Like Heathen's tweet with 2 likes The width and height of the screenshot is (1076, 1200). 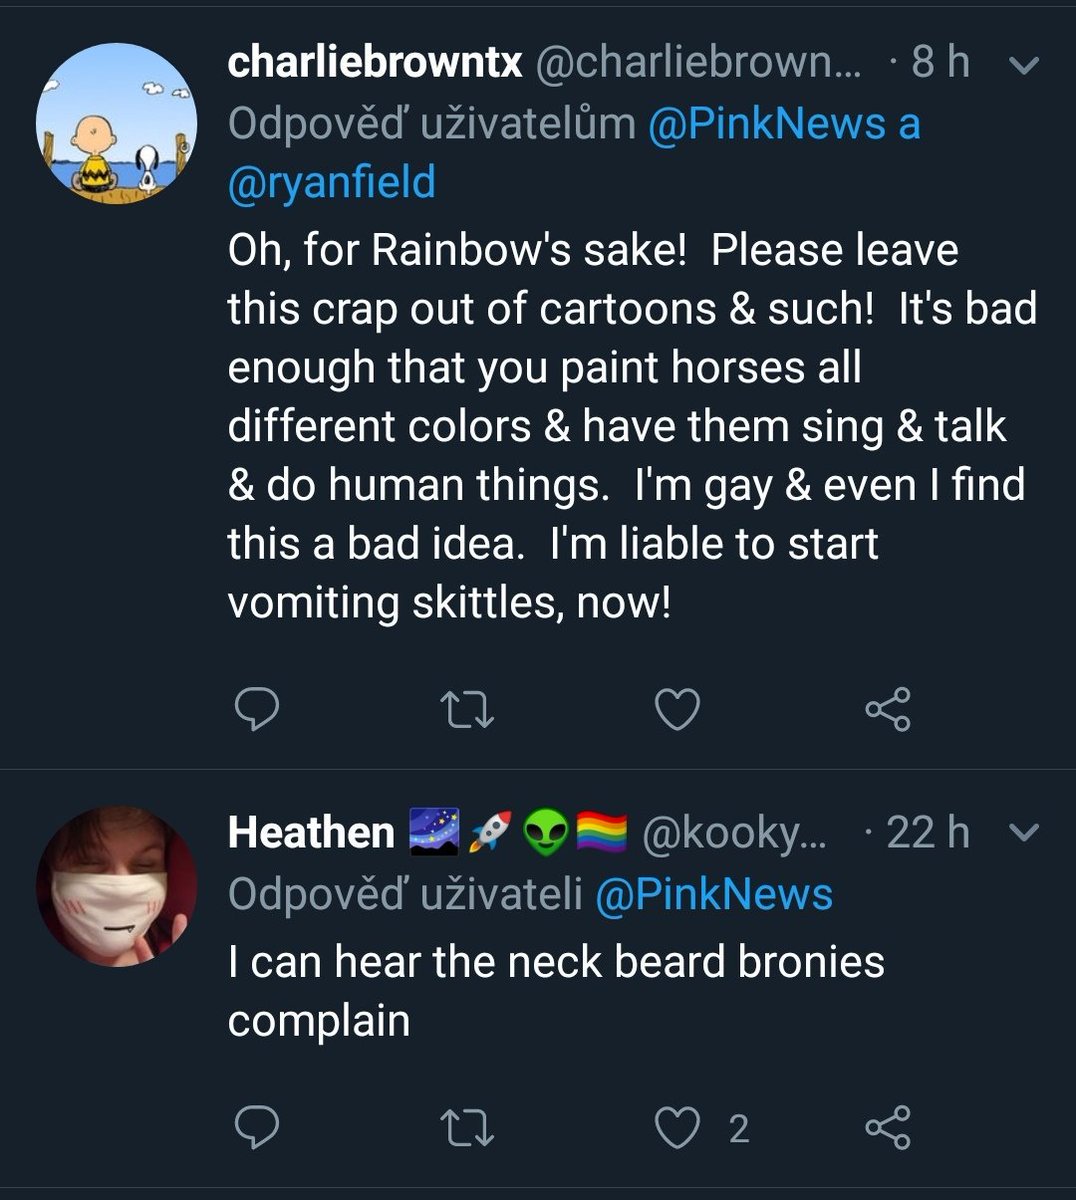[677, 1127]
